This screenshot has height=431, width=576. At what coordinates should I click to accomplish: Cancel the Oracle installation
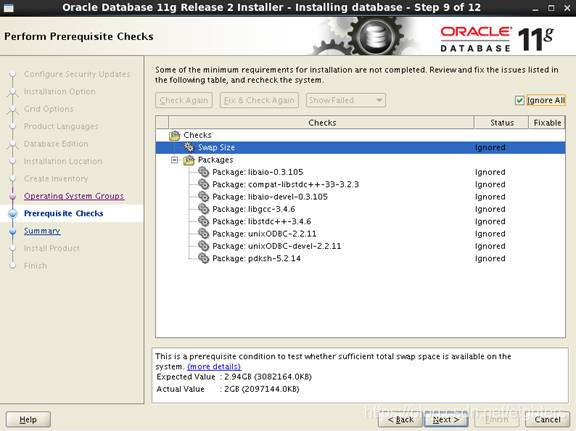tap(547, 420)
